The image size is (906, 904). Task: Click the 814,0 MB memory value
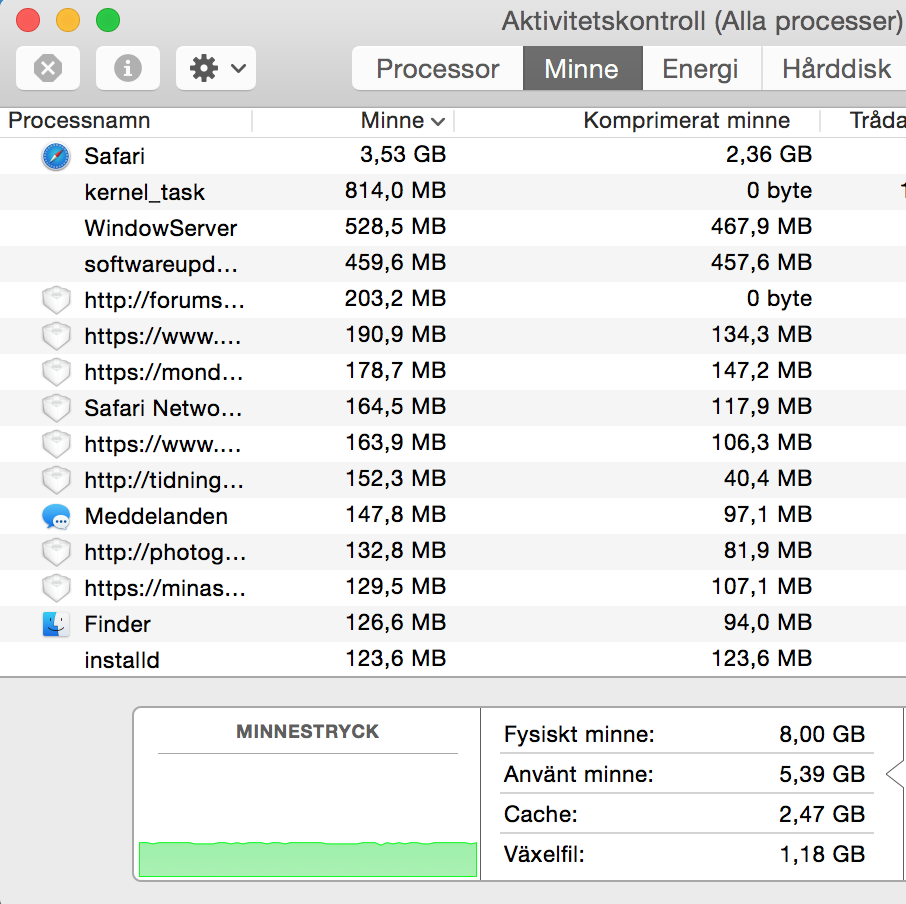tap(395, 191)
